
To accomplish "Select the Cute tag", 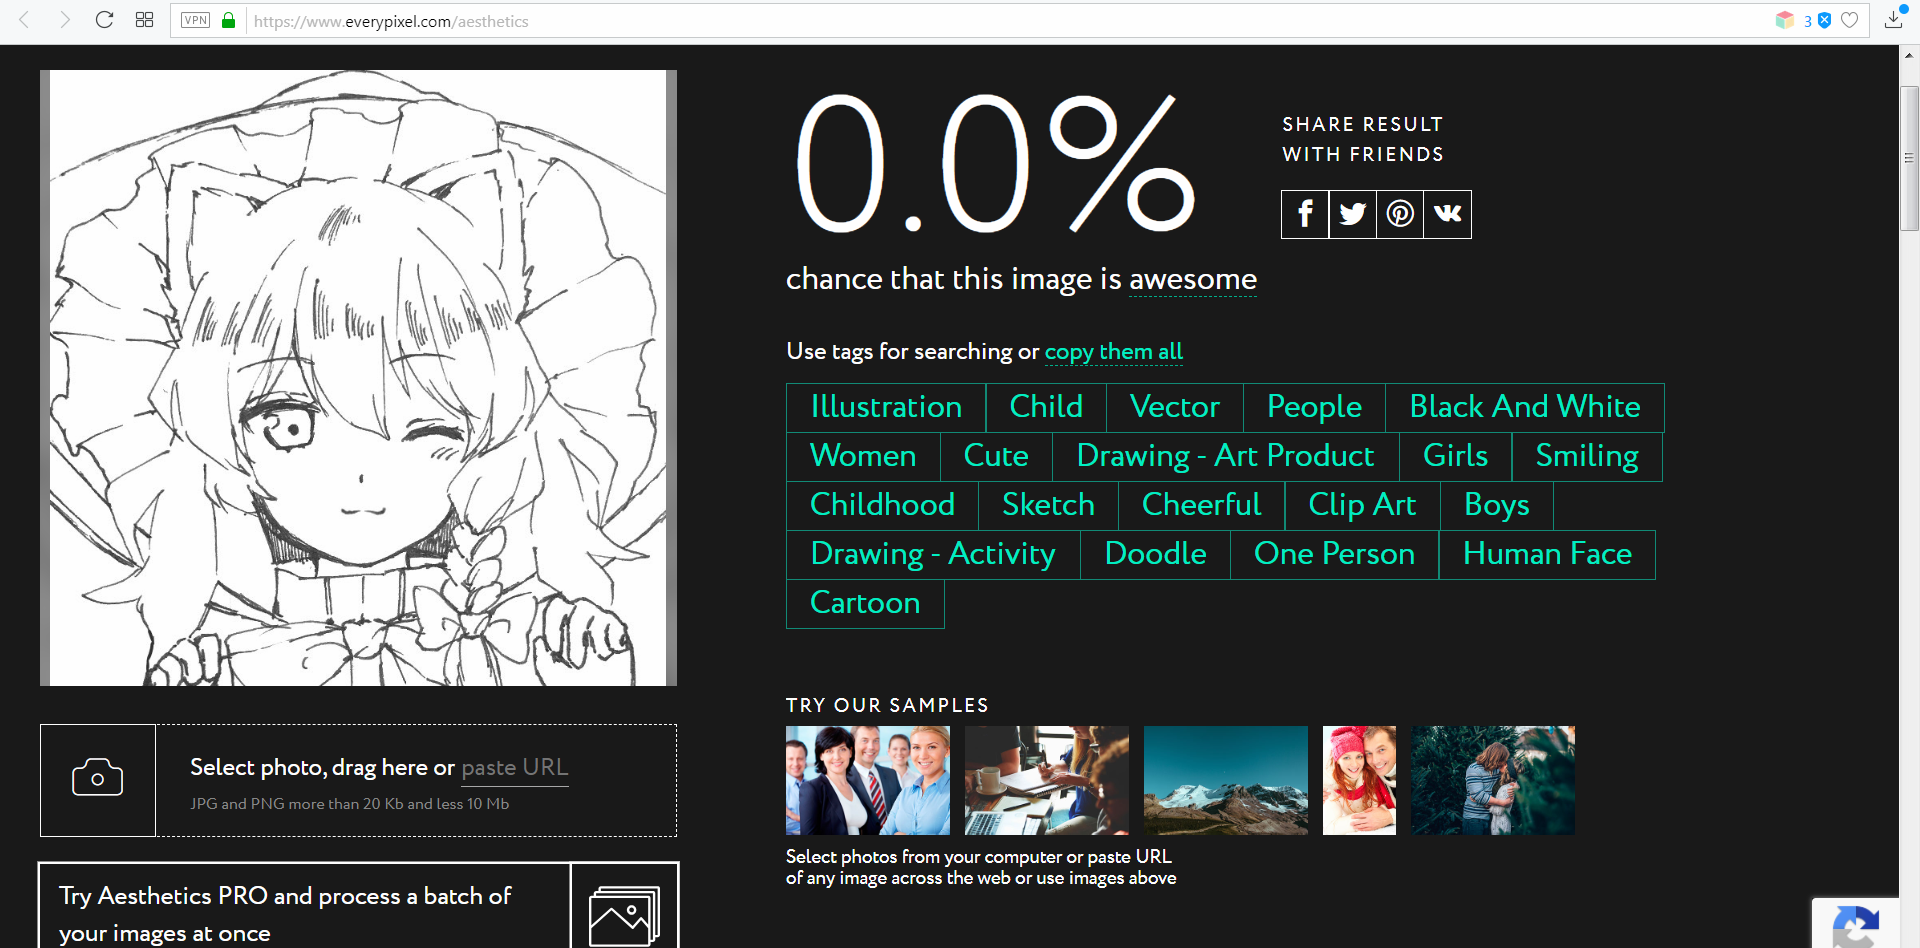I will (x=996, y=456).
